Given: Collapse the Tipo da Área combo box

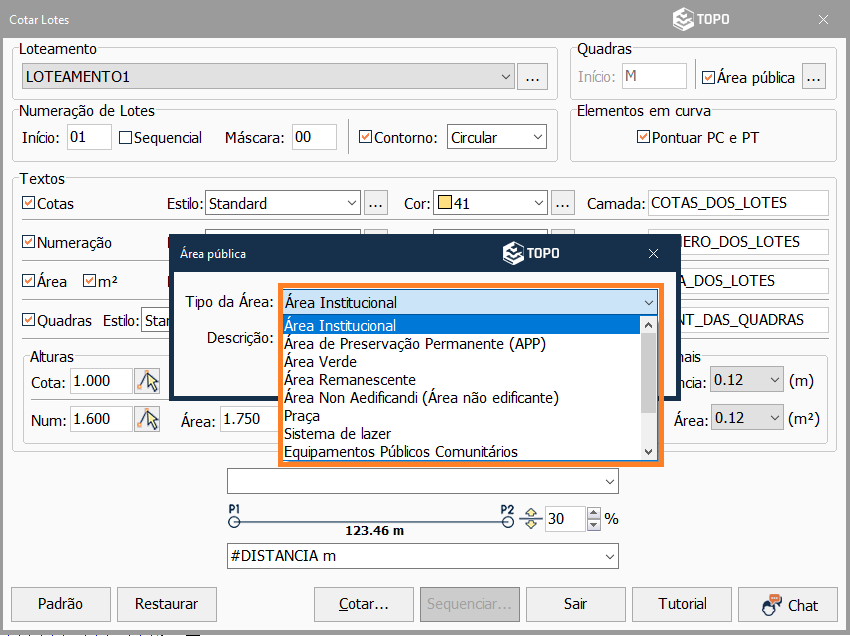Looking at the screenshot, I should [x=648, y=302].
